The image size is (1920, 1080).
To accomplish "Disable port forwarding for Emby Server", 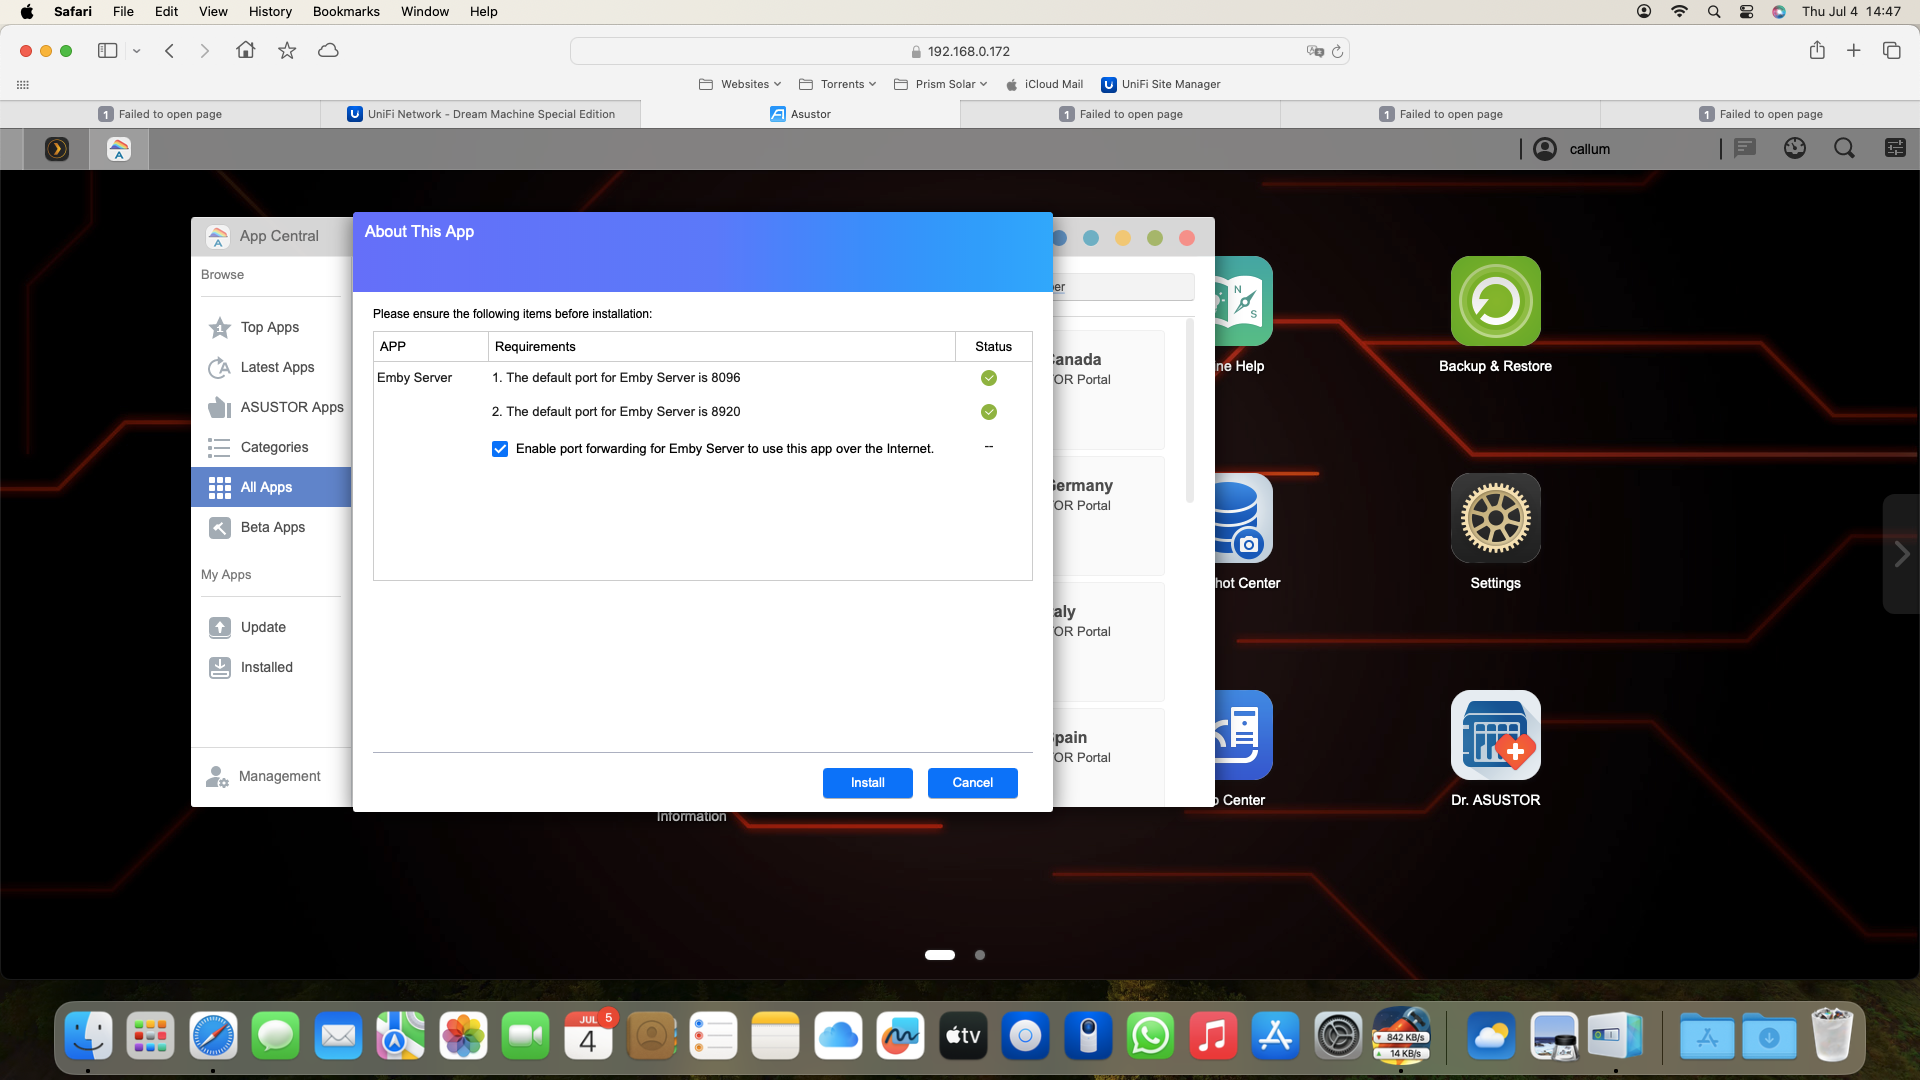I will [x=500, y=449].
